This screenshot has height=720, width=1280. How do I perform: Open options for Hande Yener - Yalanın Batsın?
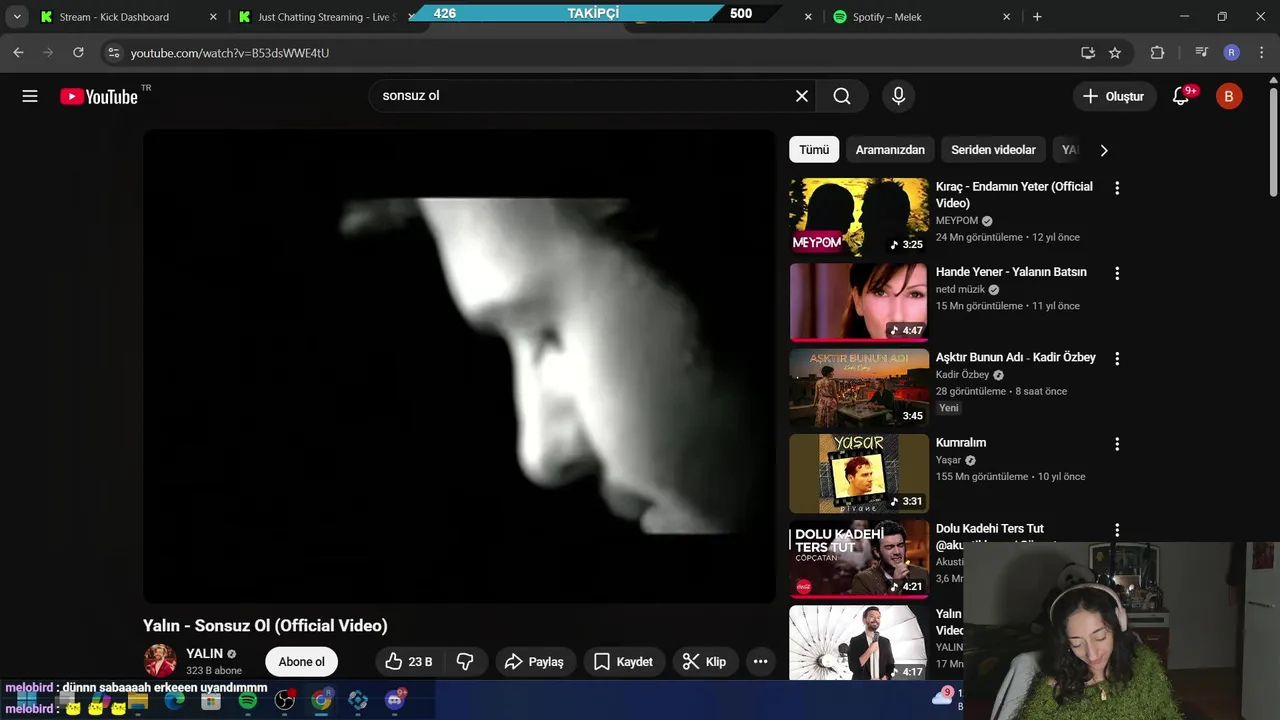pyautogui.click(x=1117, y=273)
